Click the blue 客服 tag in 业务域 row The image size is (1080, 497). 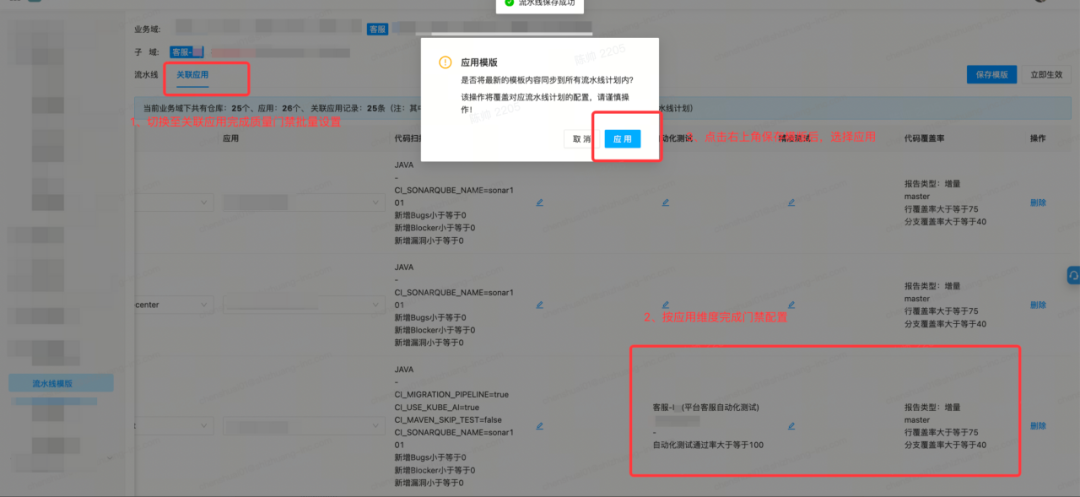coord(377,28)
